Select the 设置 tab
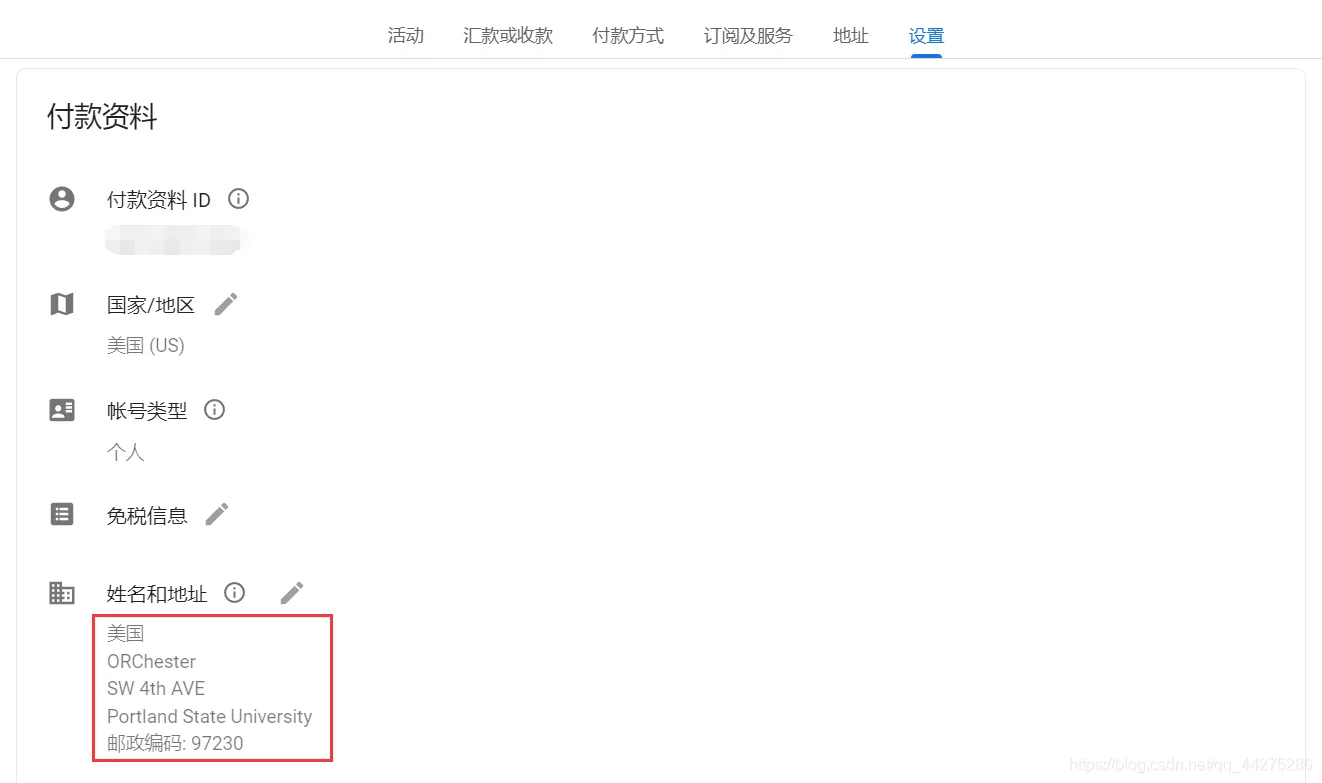 coord(926,36)
